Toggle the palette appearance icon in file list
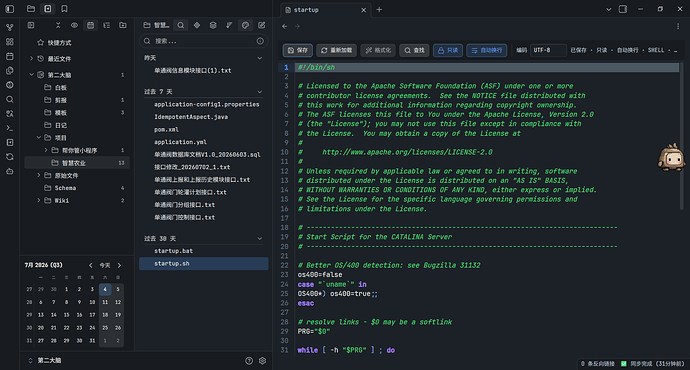This screenshot has width=690, height=370. pyautogui.click(x=245, y=26)
